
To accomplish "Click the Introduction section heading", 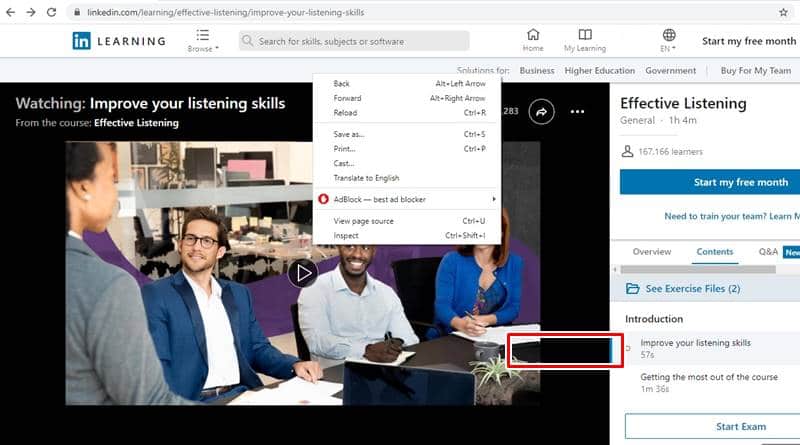I will [654, 319].
